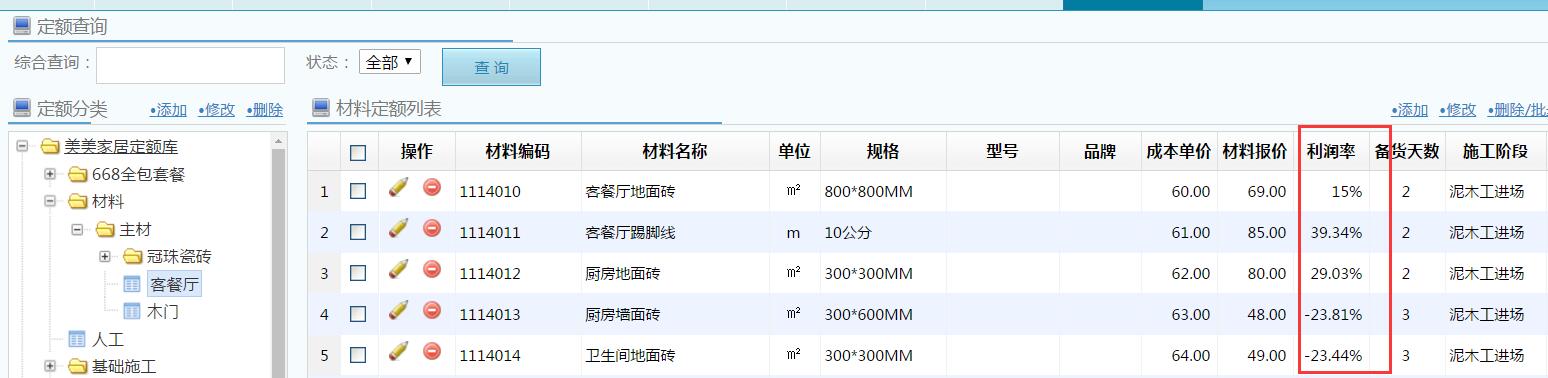Delete row 1114010 with red icon
1548x378 pixels.
432,187
